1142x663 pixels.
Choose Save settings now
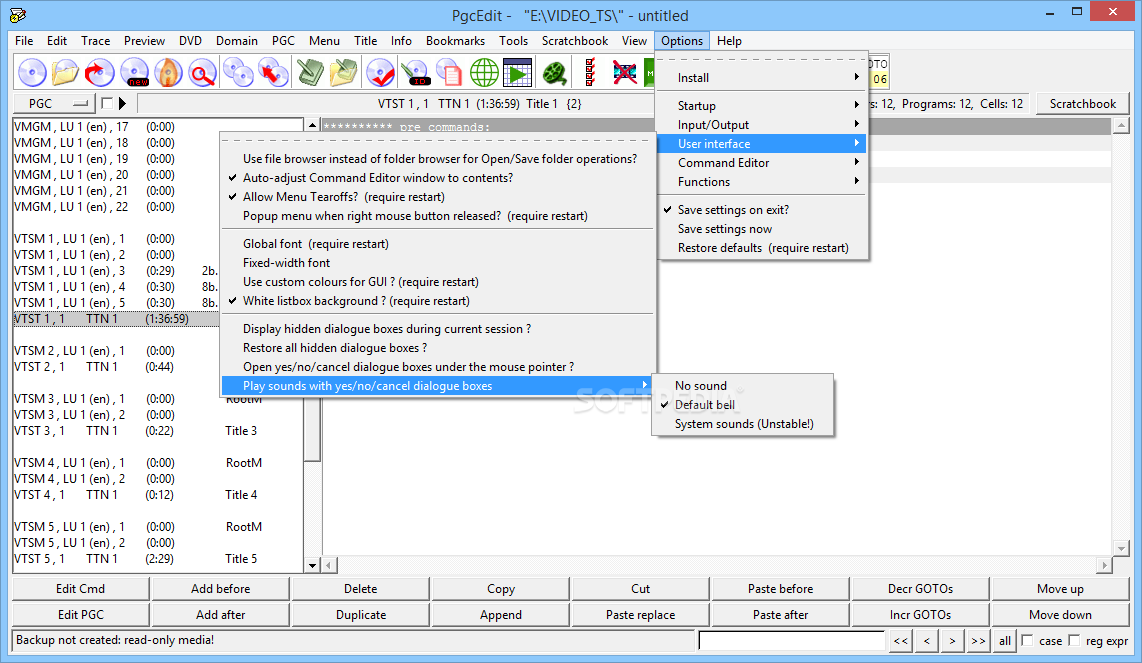point(763,229)
